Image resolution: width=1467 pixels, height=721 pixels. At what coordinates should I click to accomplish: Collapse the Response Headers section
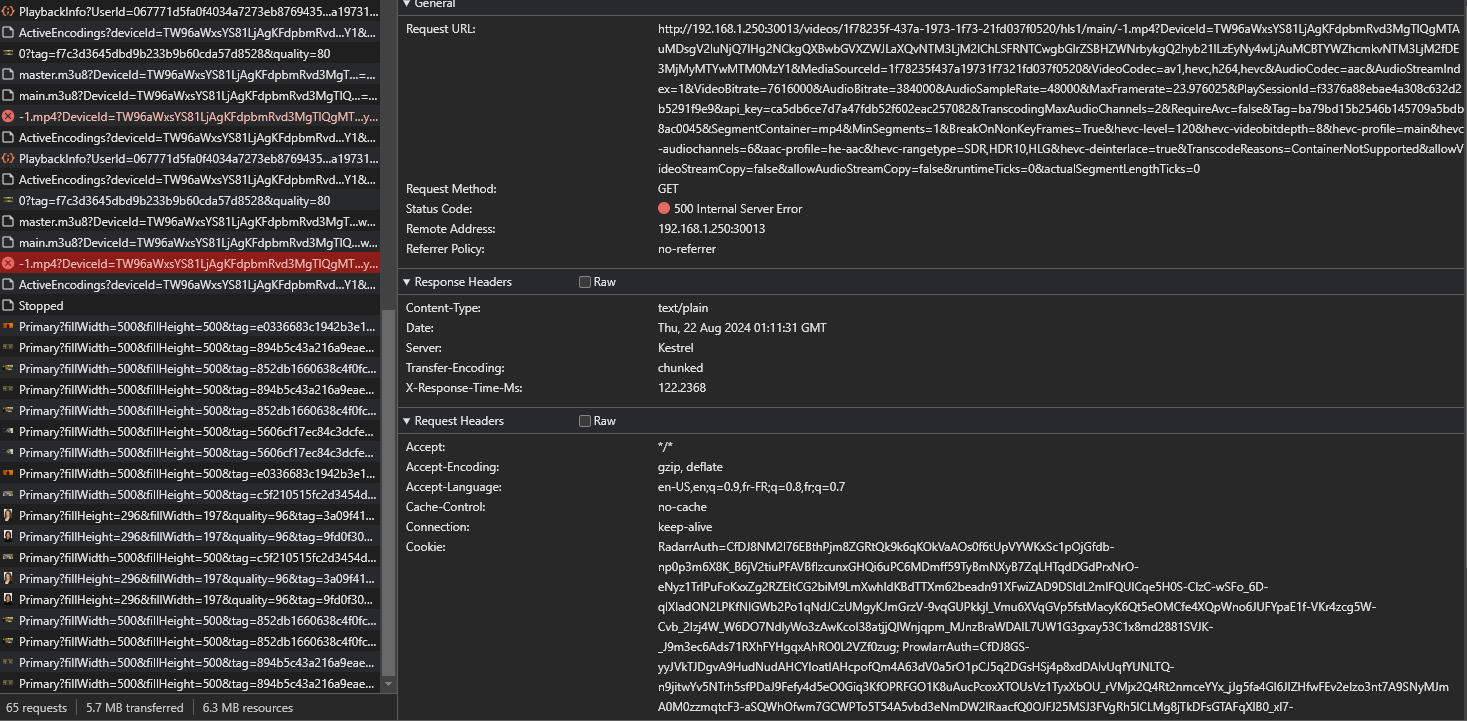coord(407,282)
